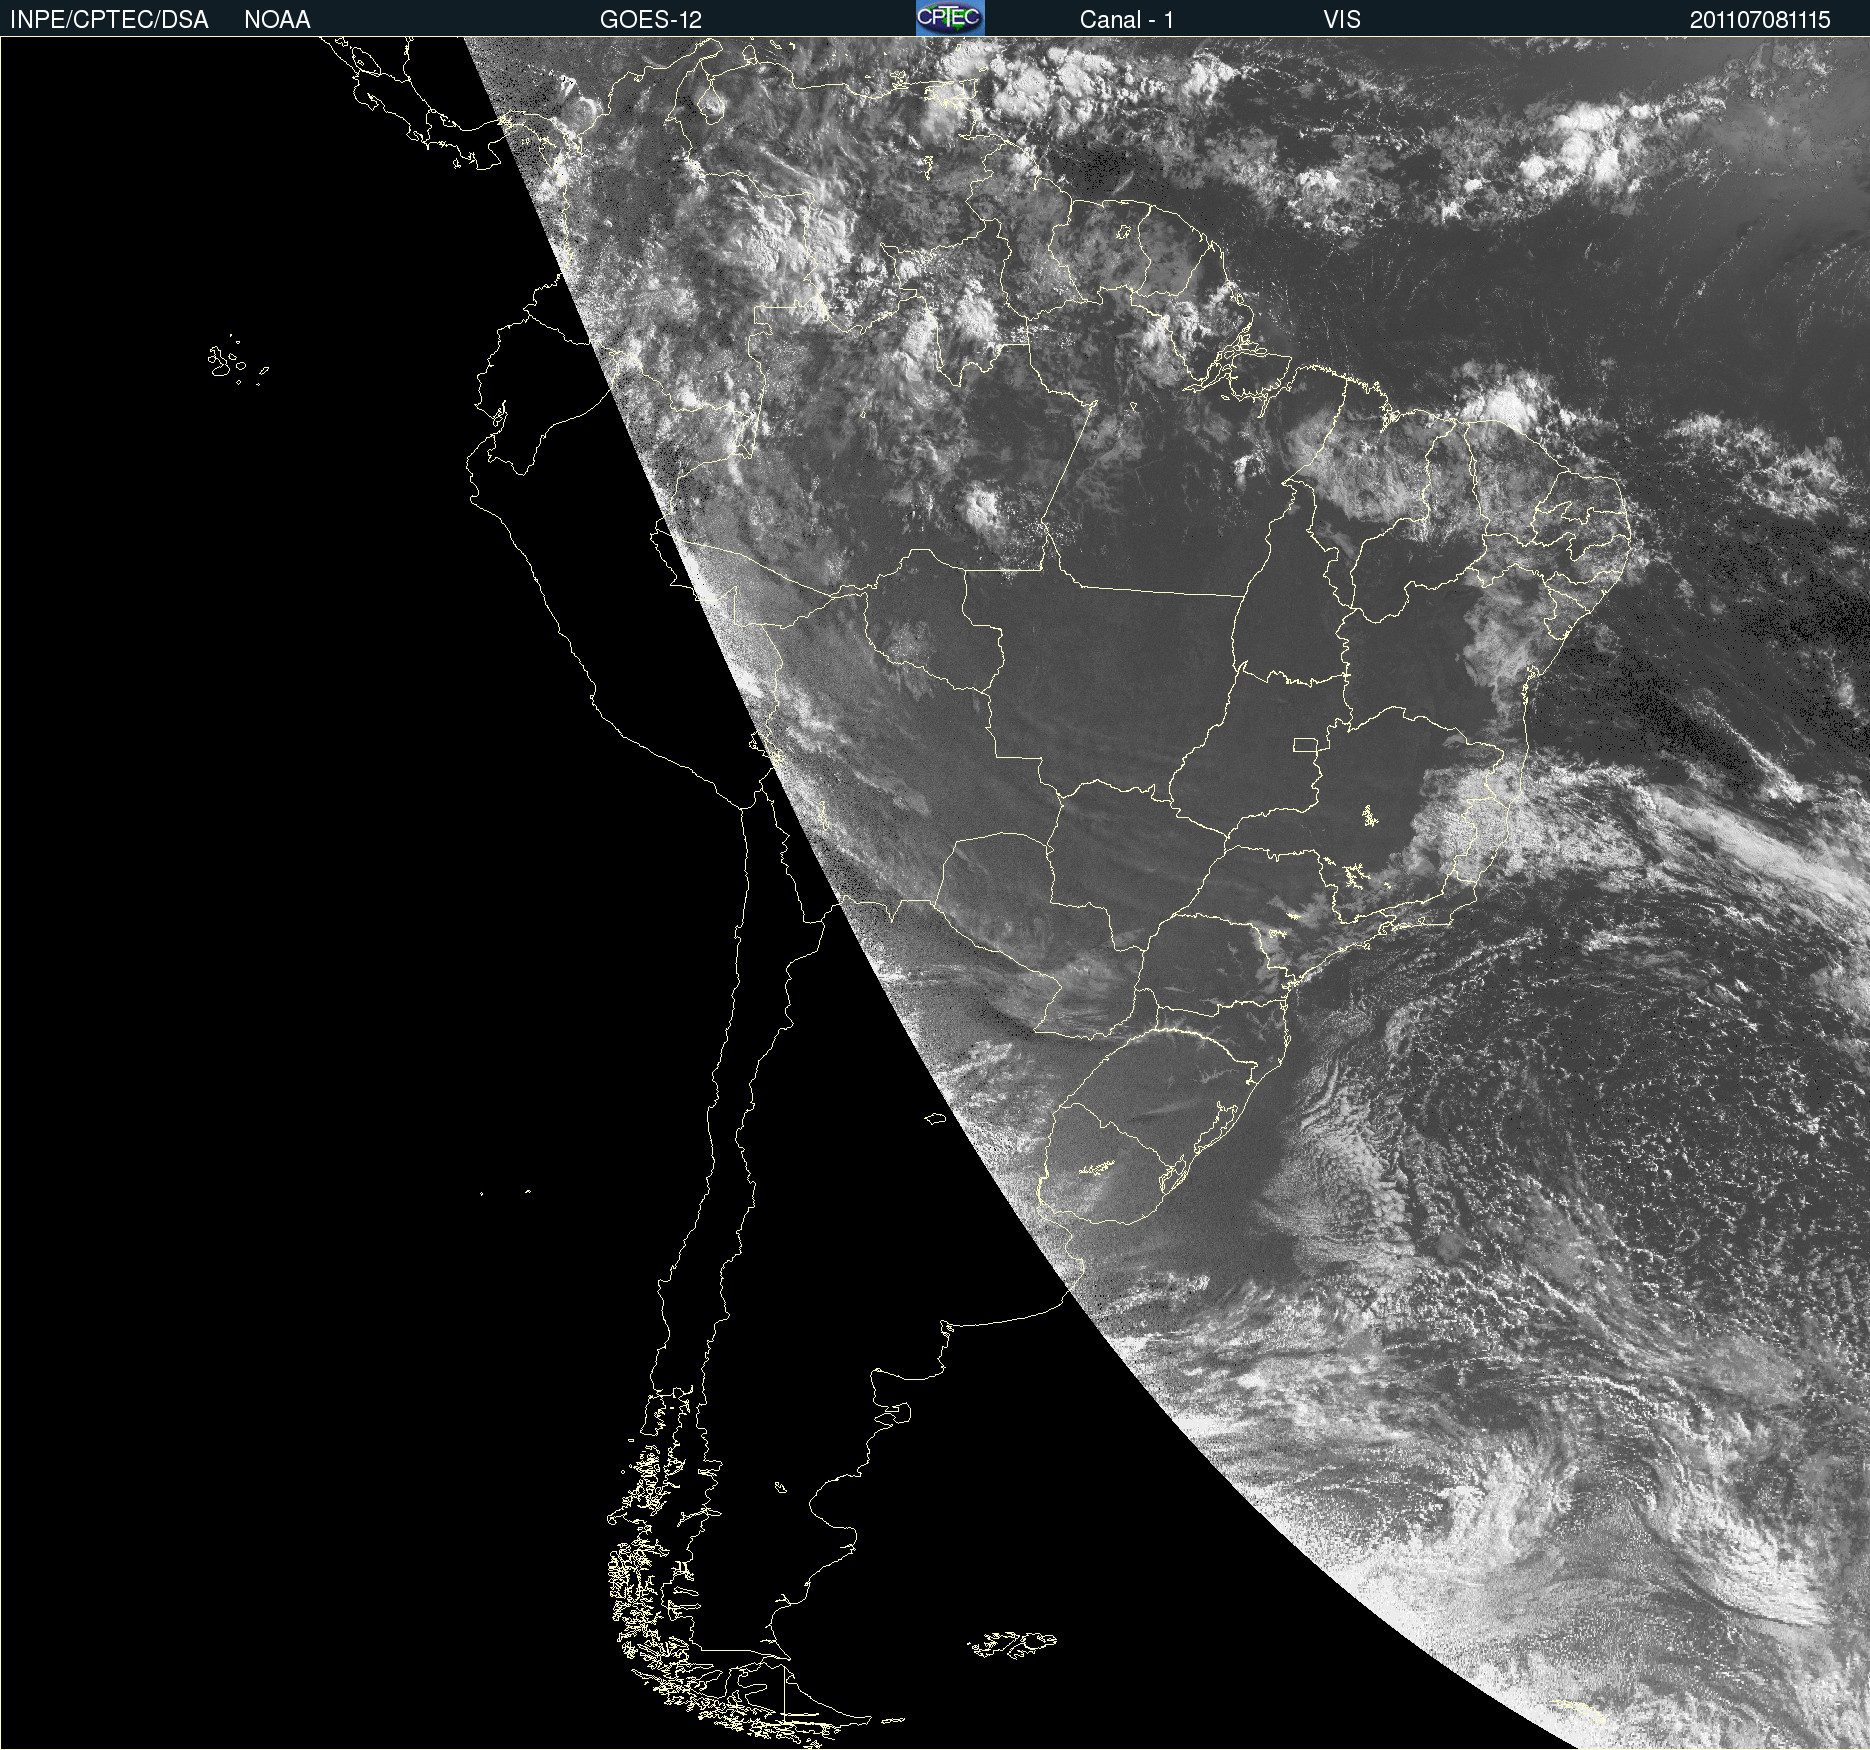Click the VIS channel label
The height and width of the screenshot is (1750, 1870).
(1342, 20)
